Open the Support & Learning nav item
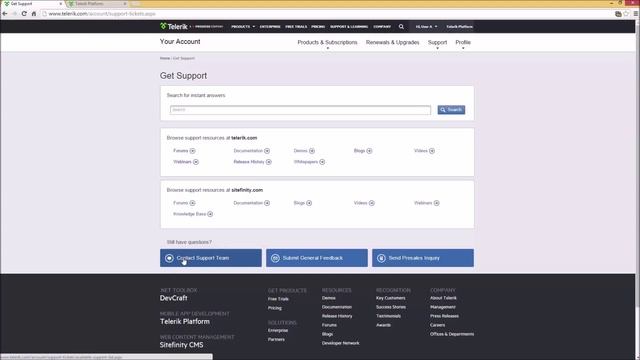 click(x=349, y=27)
